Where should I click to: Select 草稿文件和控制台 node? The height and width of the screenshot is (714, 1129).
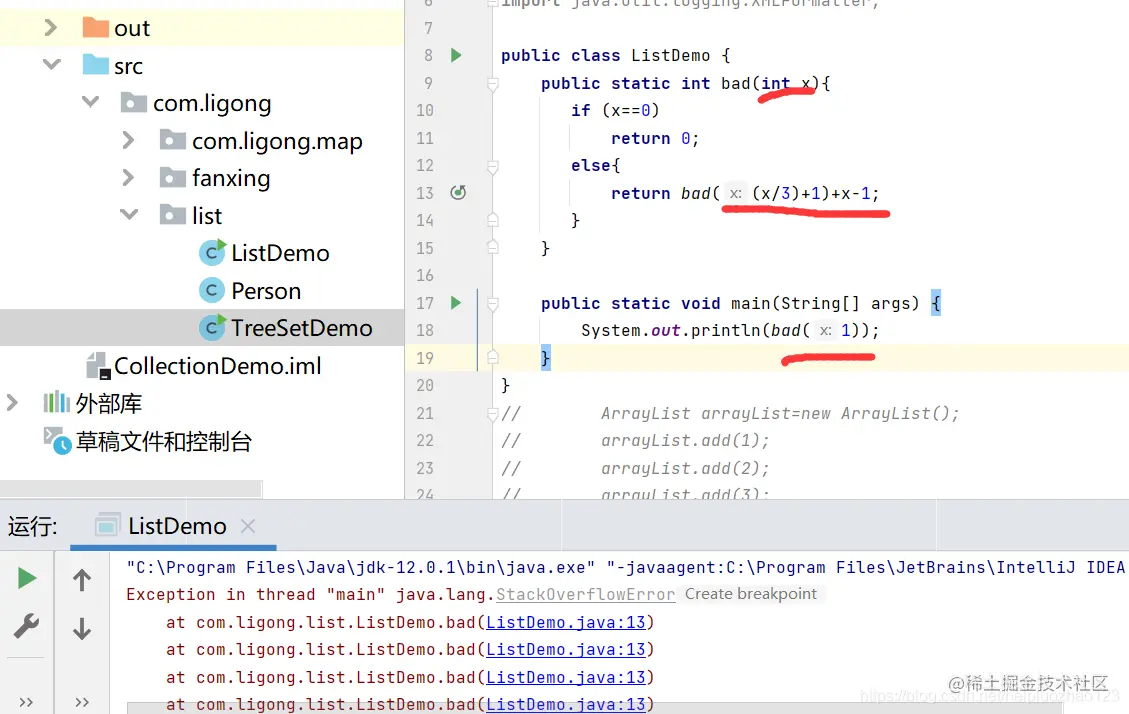coord(163,441)
